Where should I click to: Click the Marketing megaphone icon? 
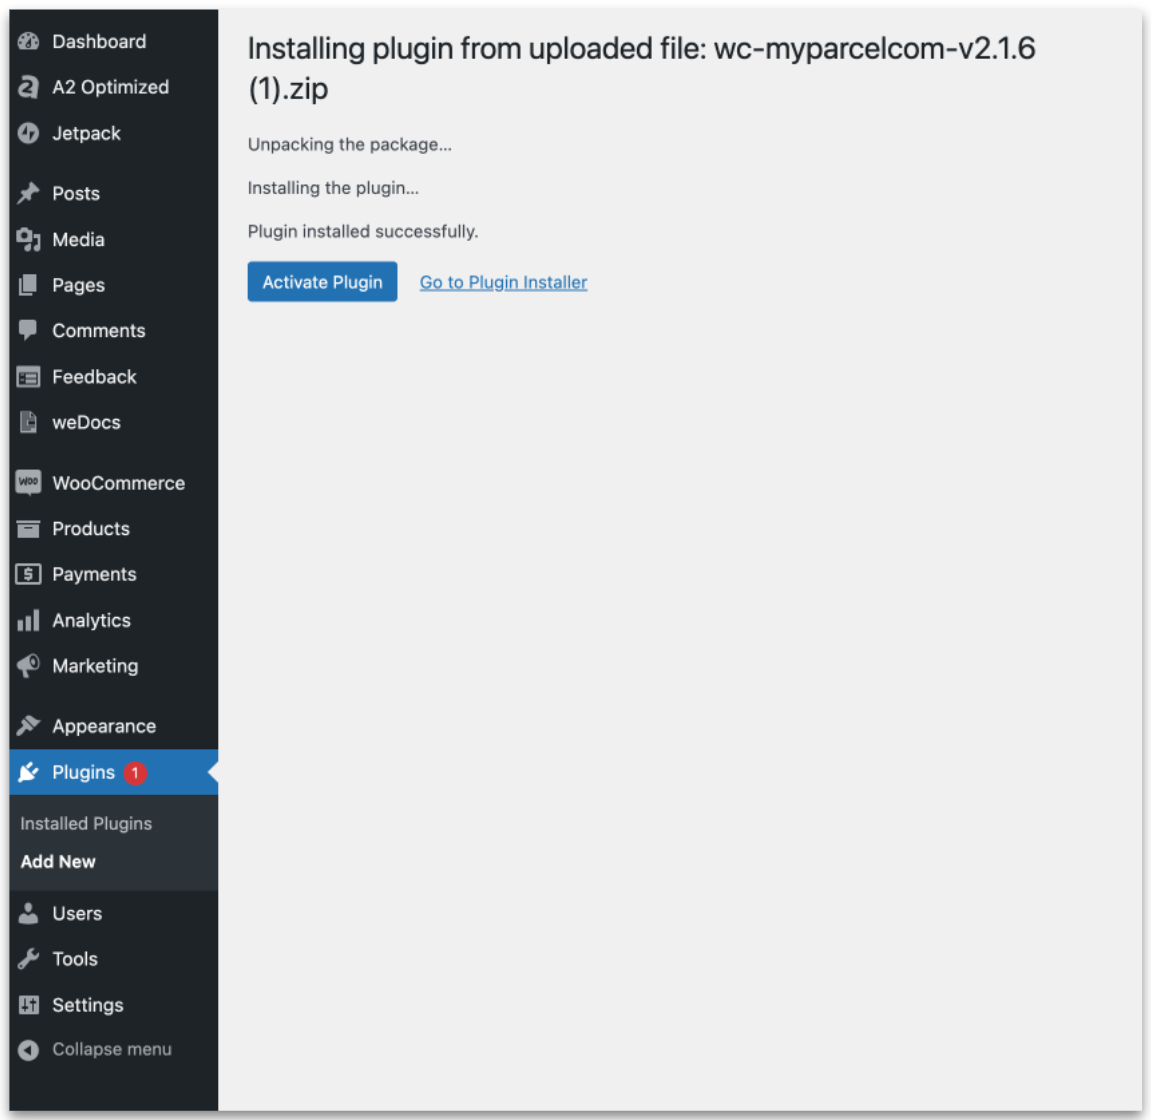click(x=28, y=666)
